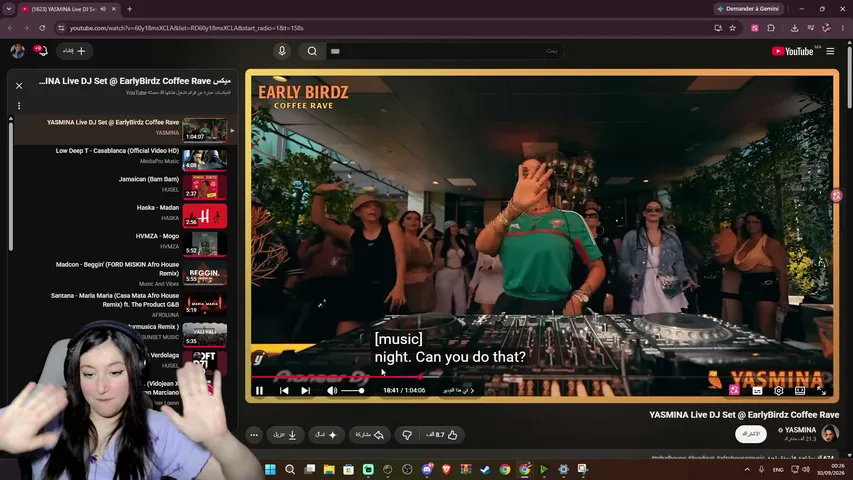Open the YouTube Create plus button

[75, 51]
